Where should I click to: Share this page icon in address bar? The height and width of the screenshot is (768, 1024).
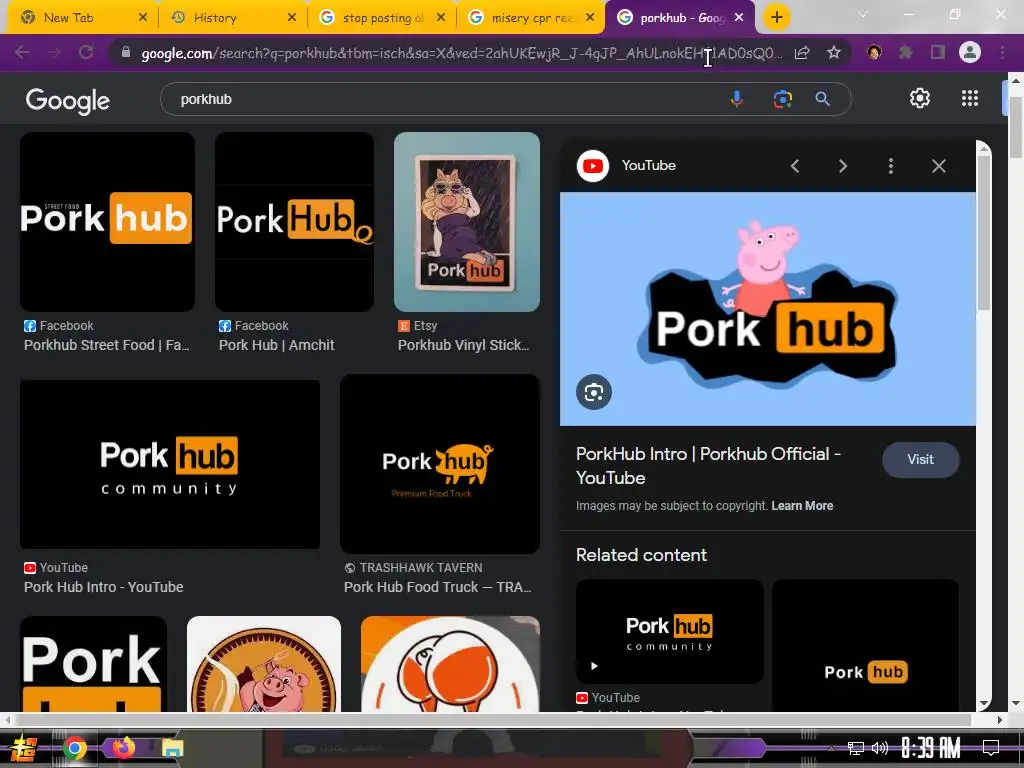(802, 53)
